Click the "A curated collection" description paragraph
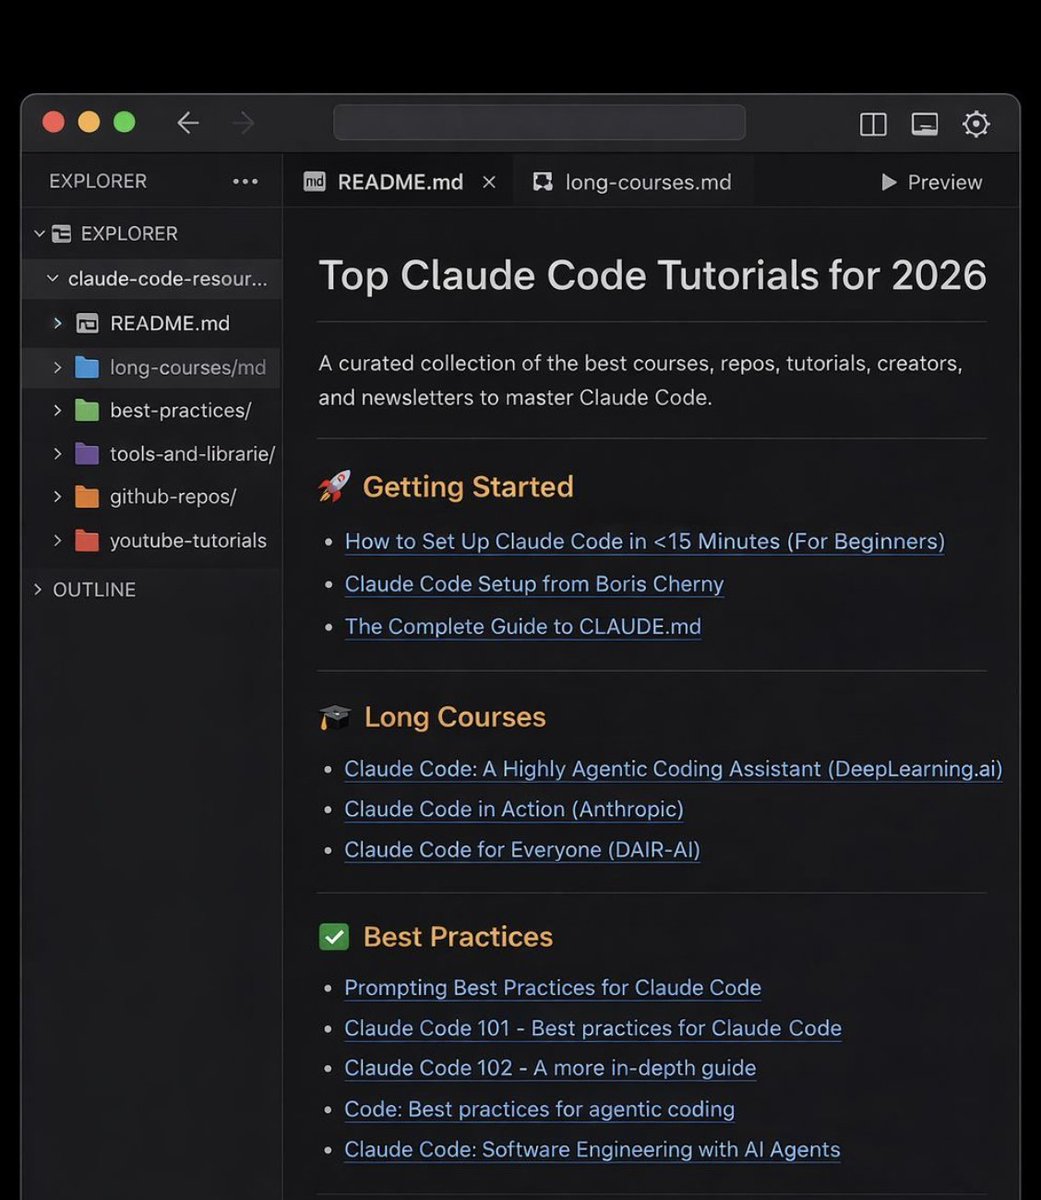The width and height of the screenshot is (1041, 1200). 640,380
